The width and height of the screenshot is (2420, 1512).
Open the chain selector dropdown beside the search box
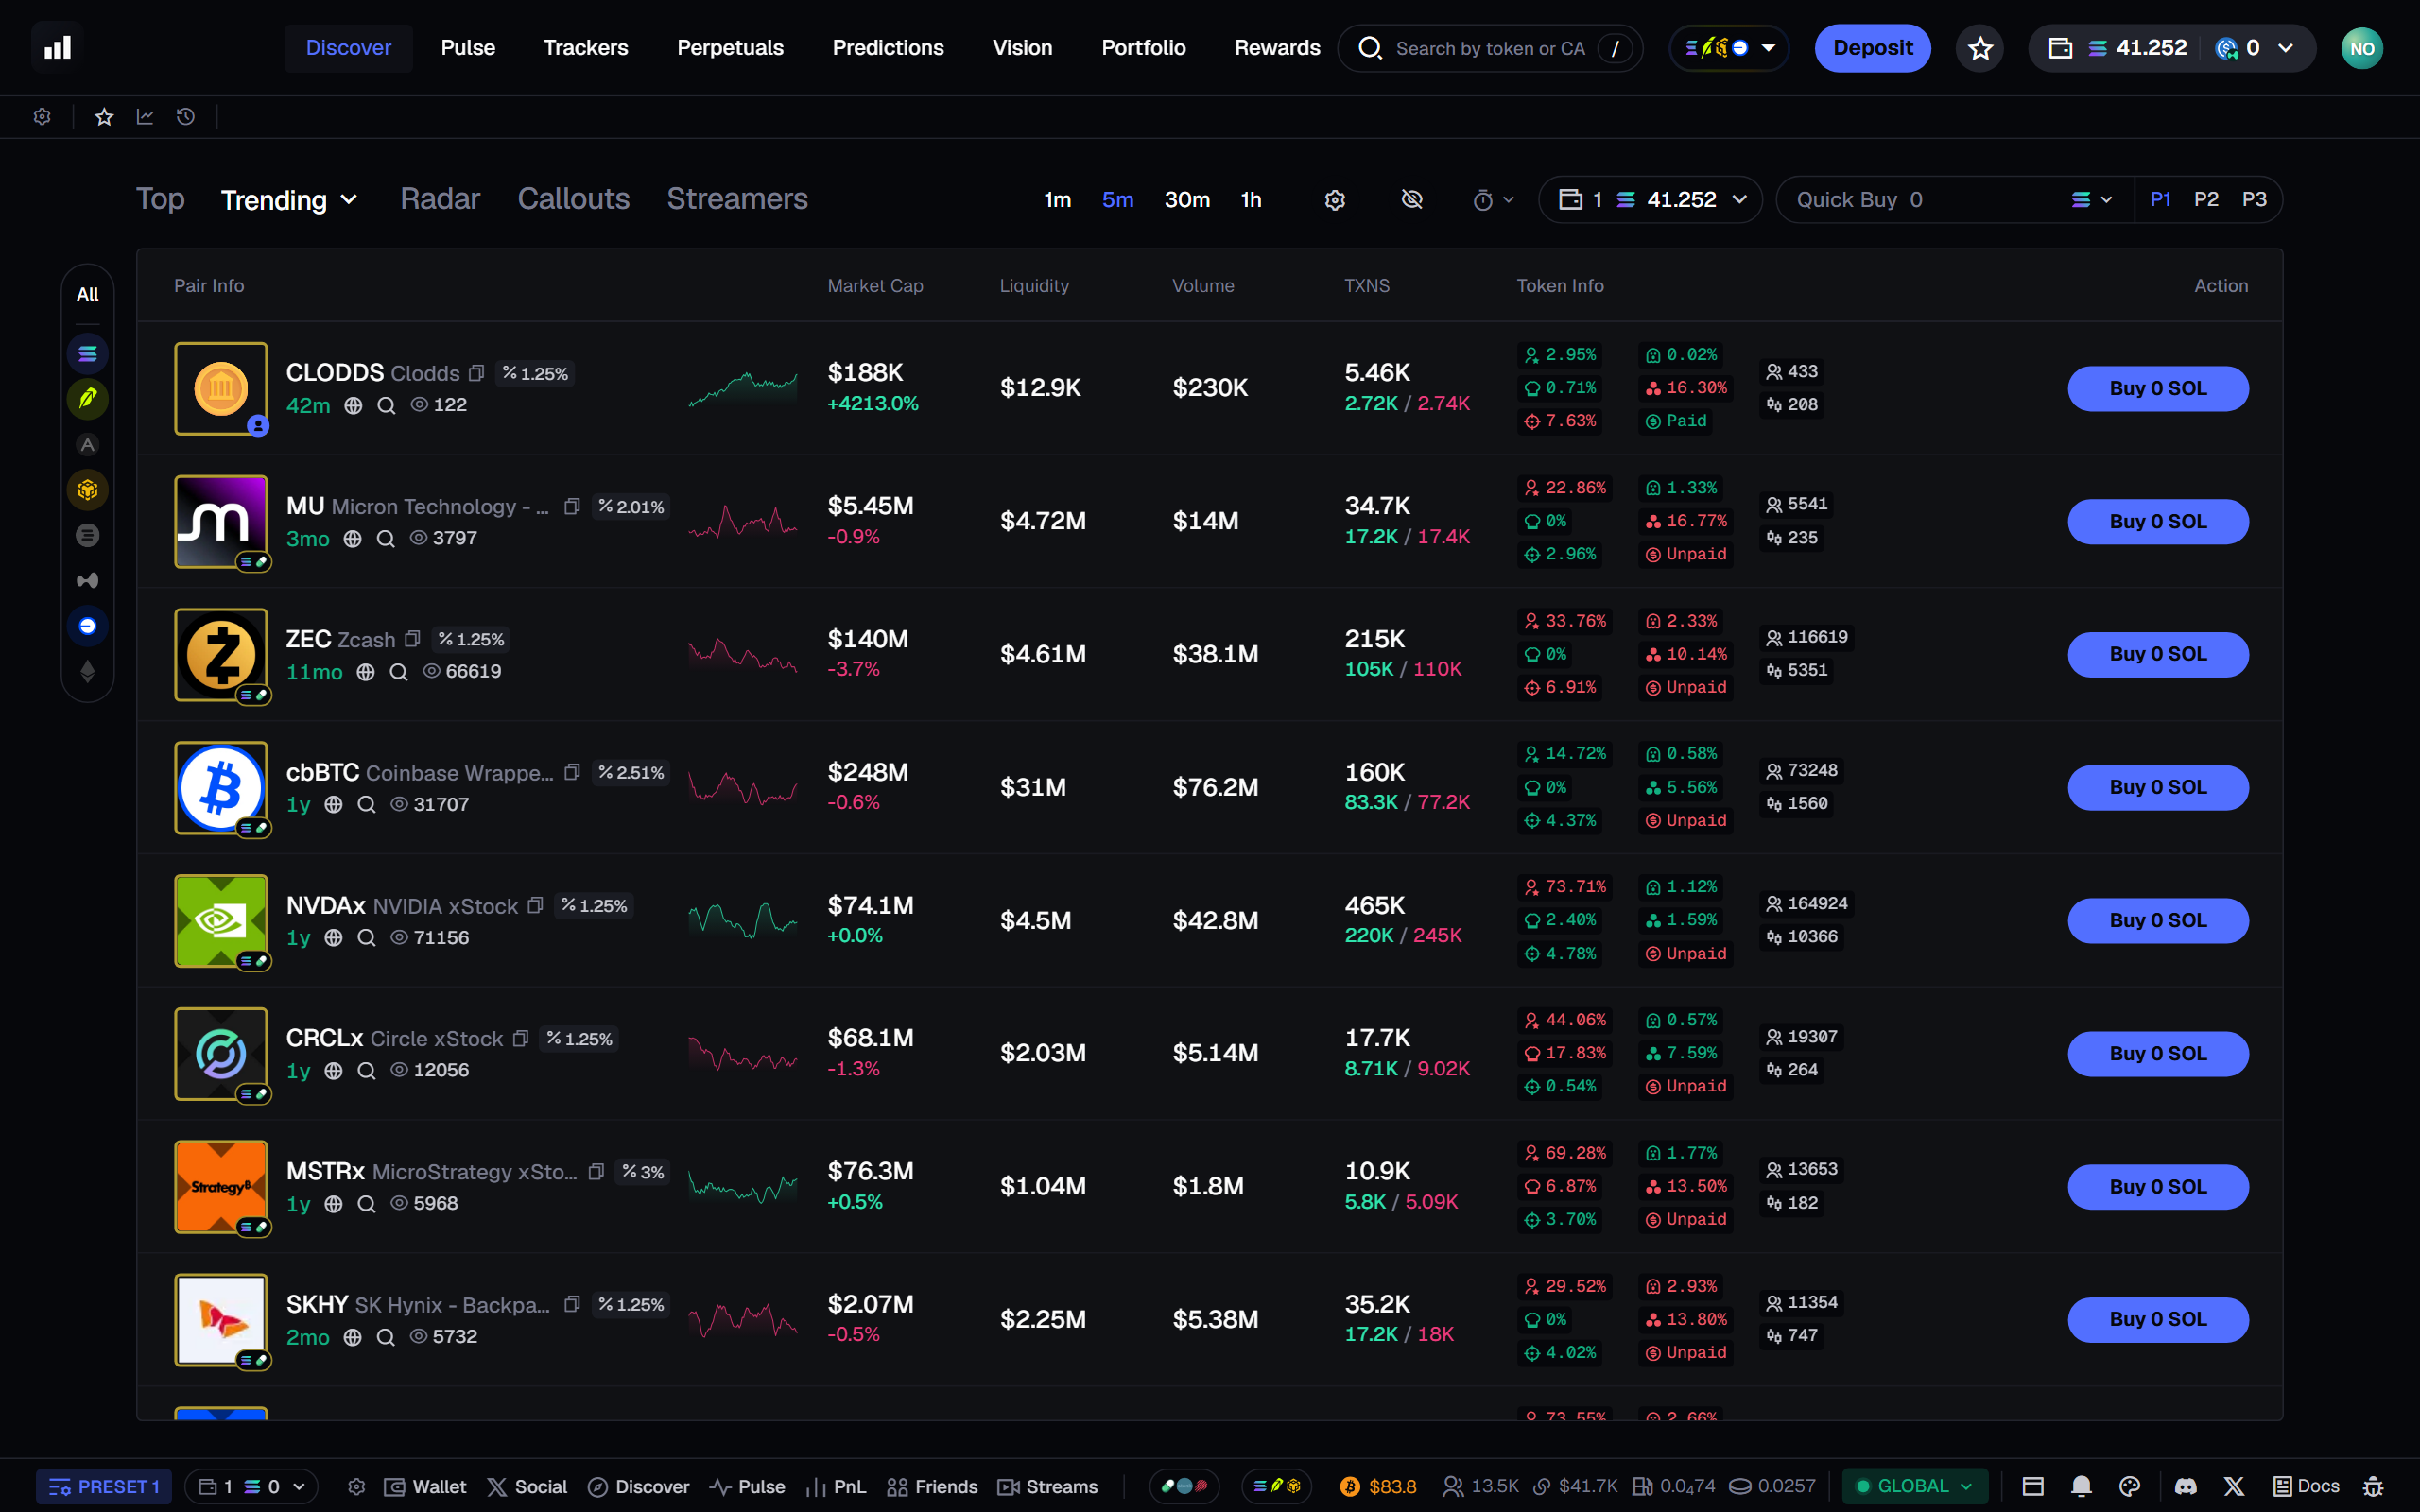[x=1729, y=48]
